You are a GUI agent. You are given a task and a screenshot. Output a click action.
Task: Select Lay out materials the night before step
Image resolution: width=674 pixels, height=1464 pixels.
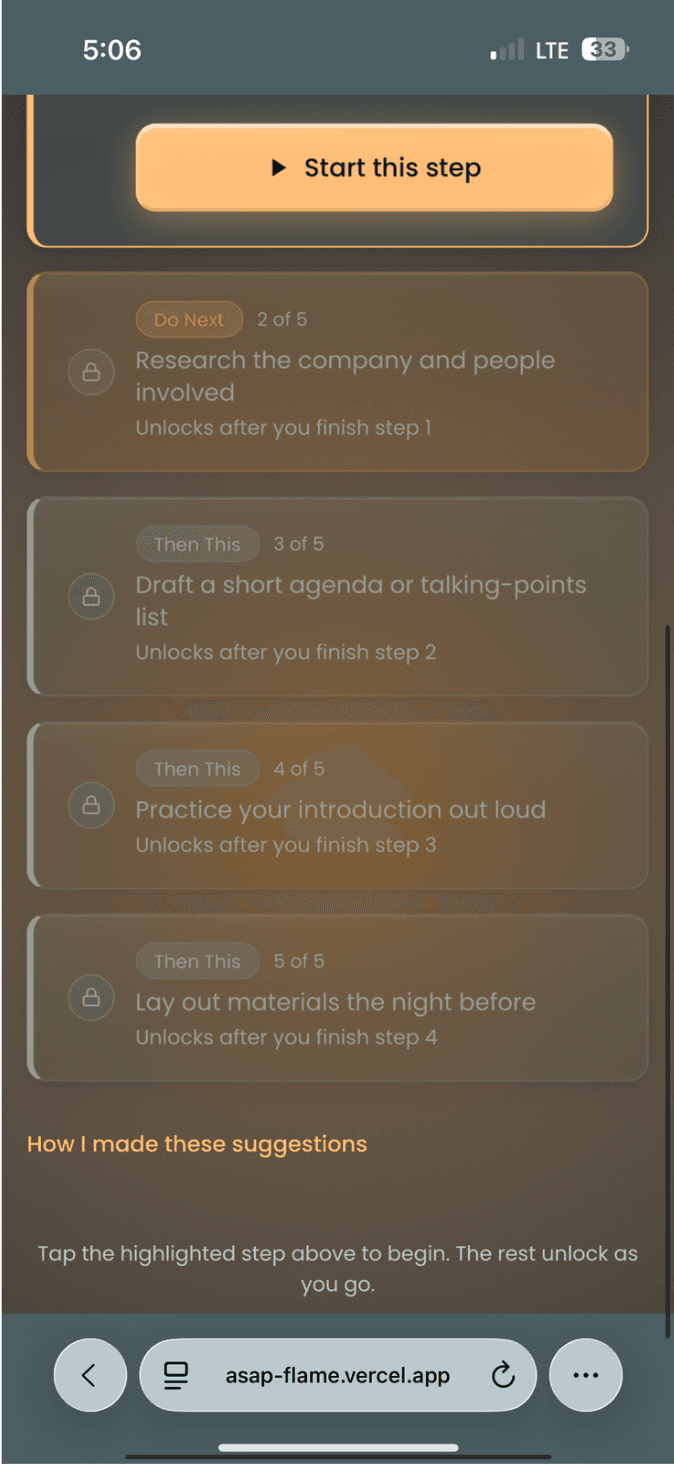point(338,997)
